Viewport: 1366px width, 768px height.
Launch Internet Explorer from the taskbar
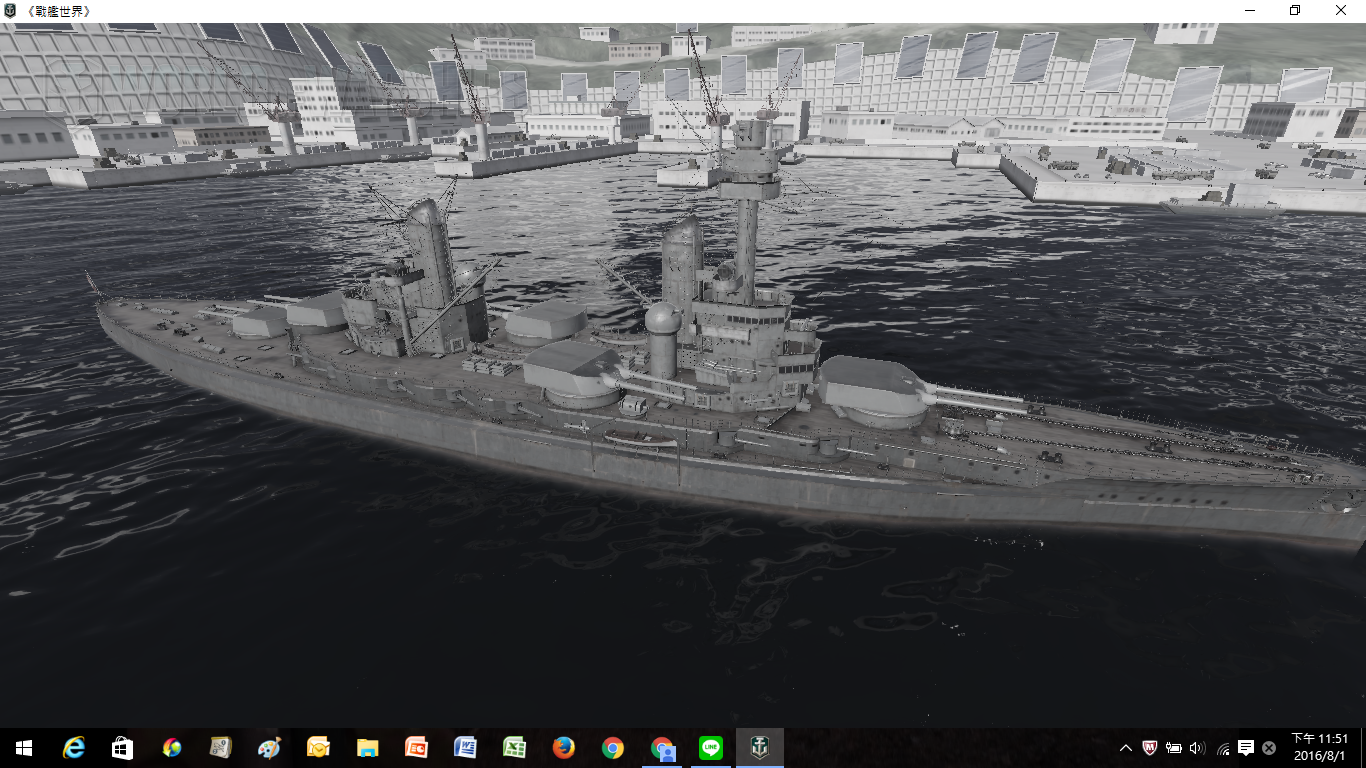(73, 748)
